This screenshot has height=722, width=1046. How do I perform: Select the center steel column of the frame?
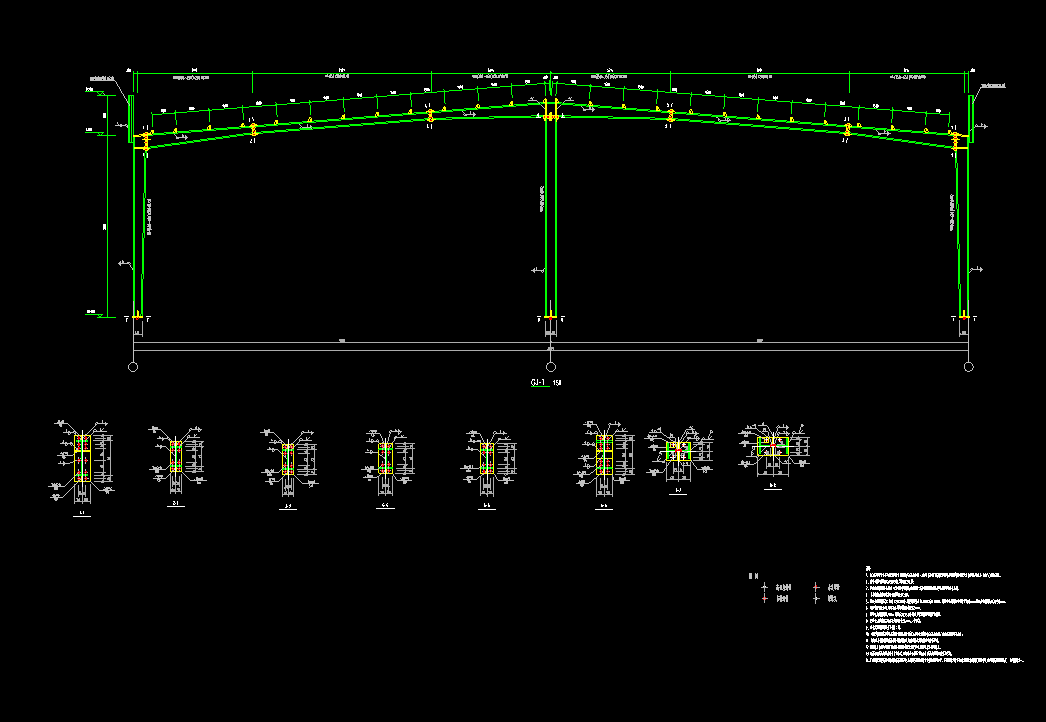[550, 217]
